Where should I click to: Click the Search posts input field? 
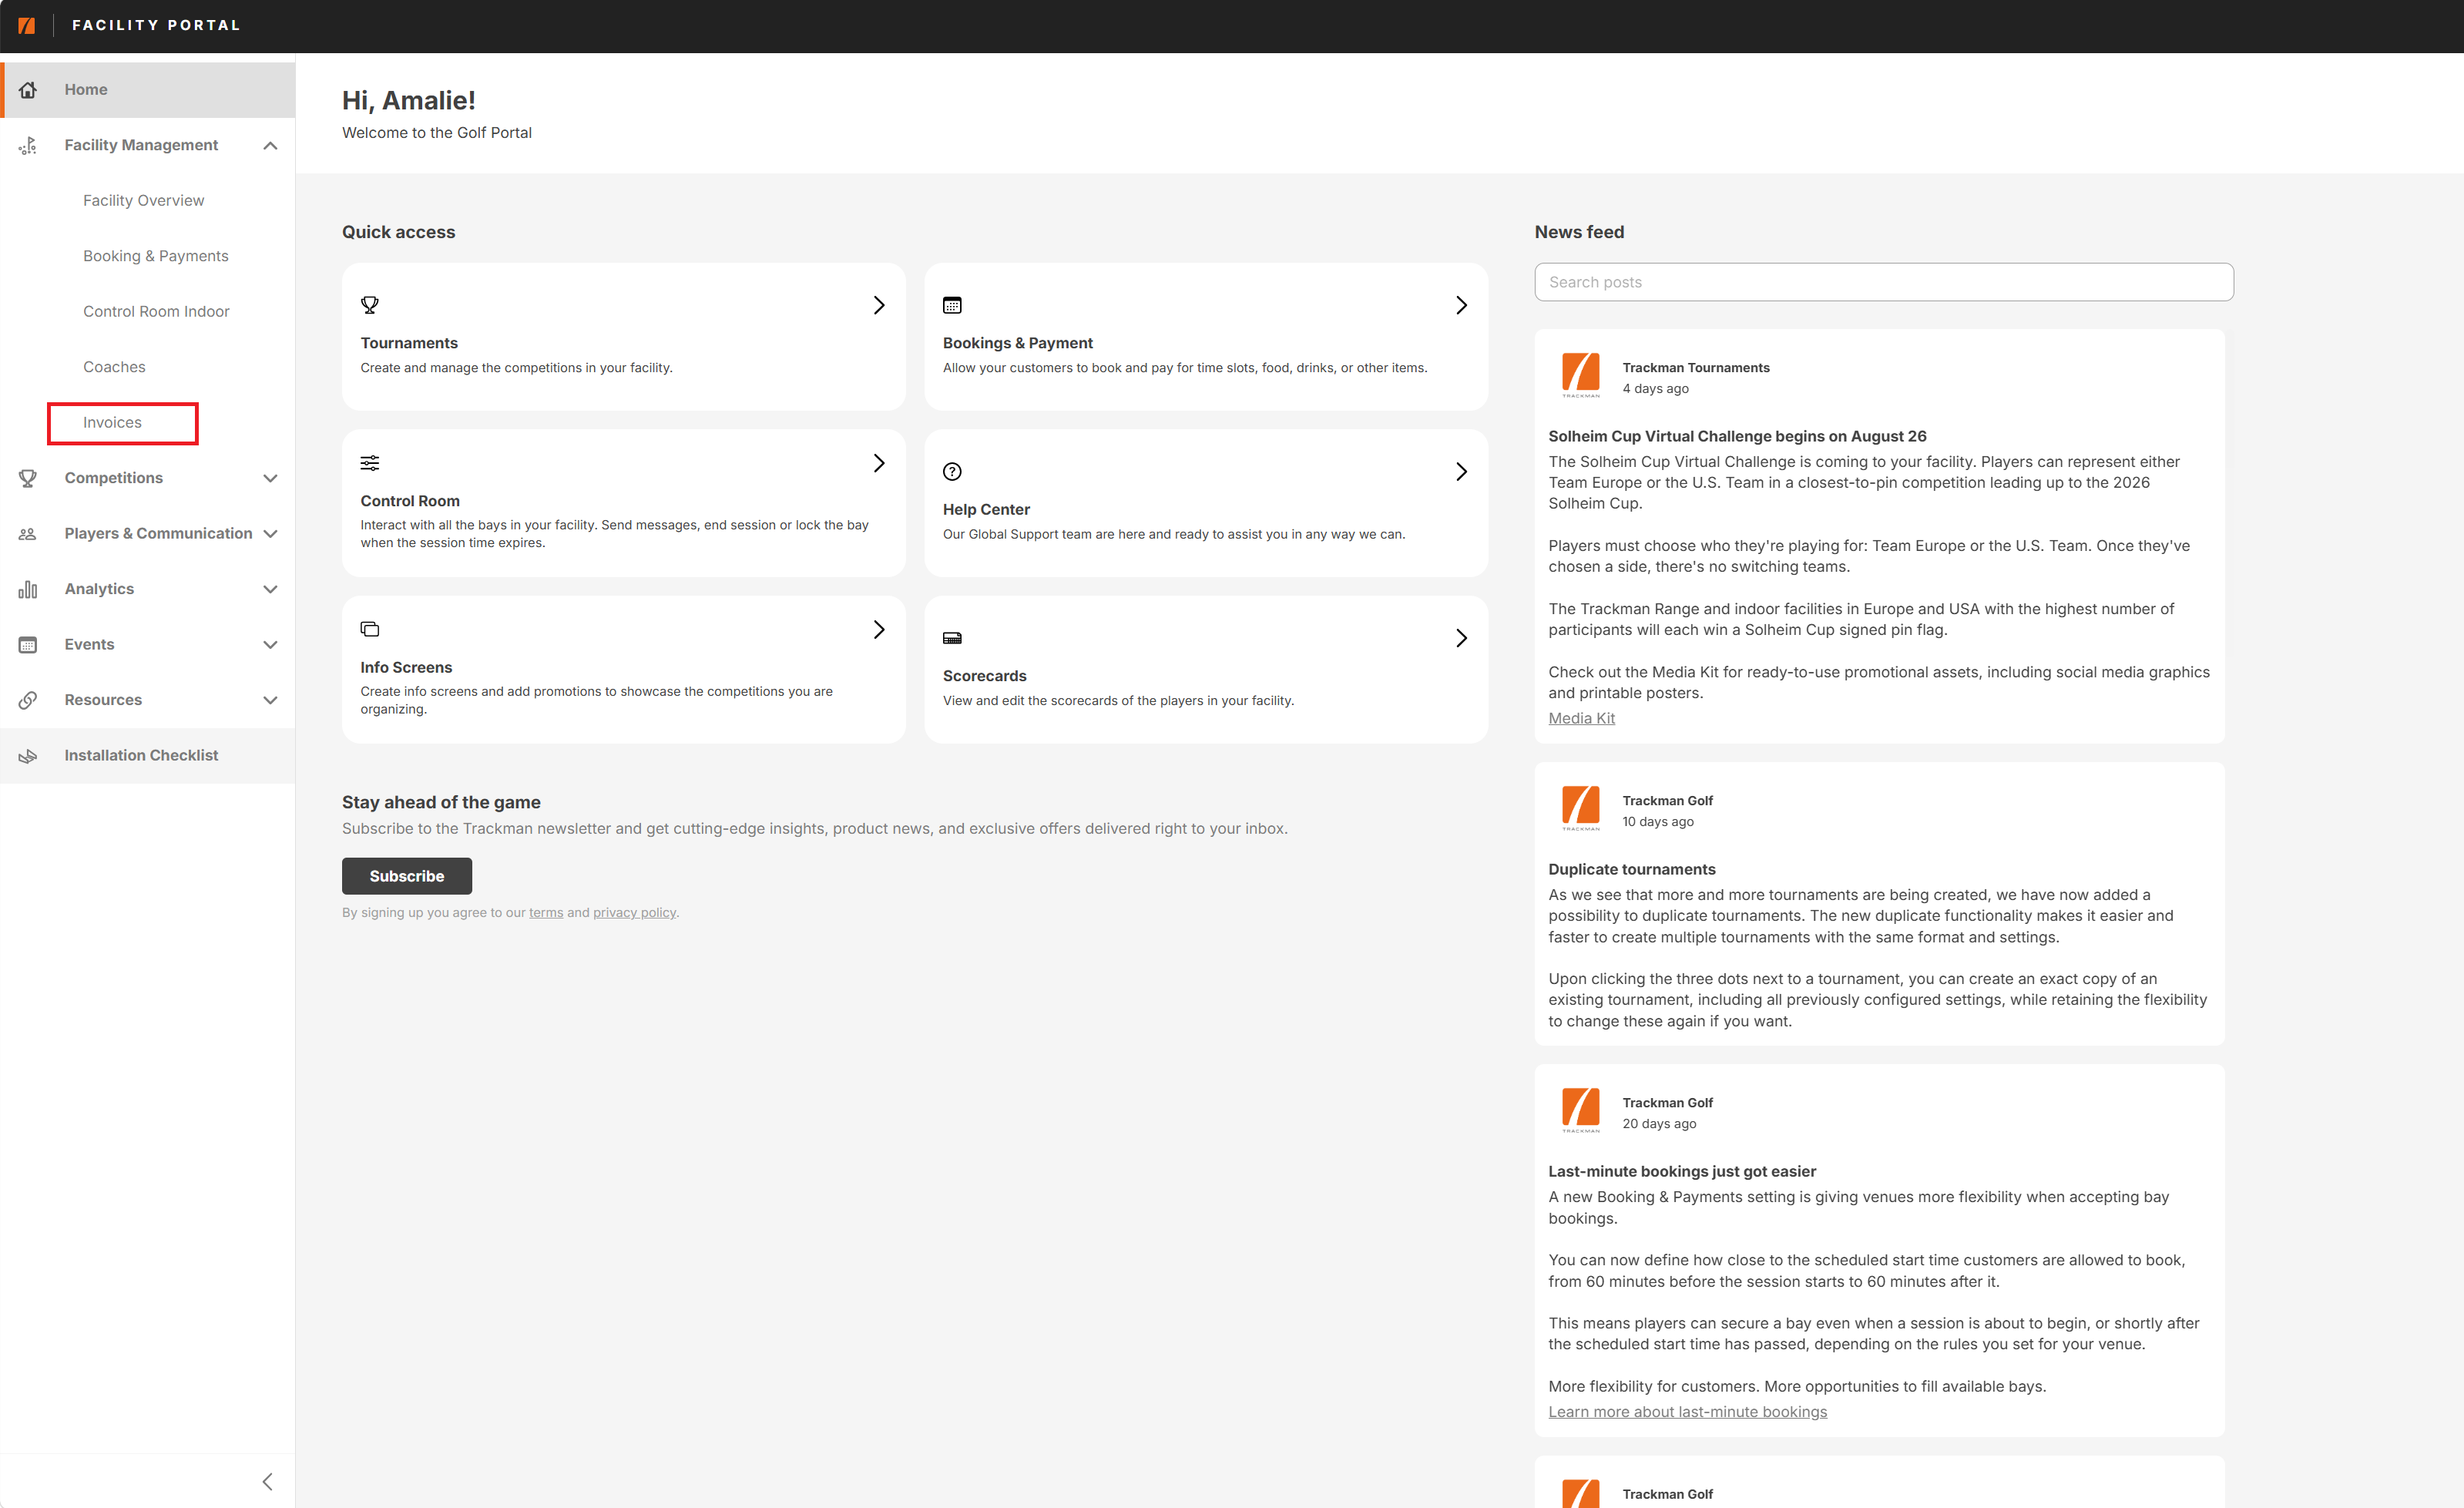[1884, 282]
